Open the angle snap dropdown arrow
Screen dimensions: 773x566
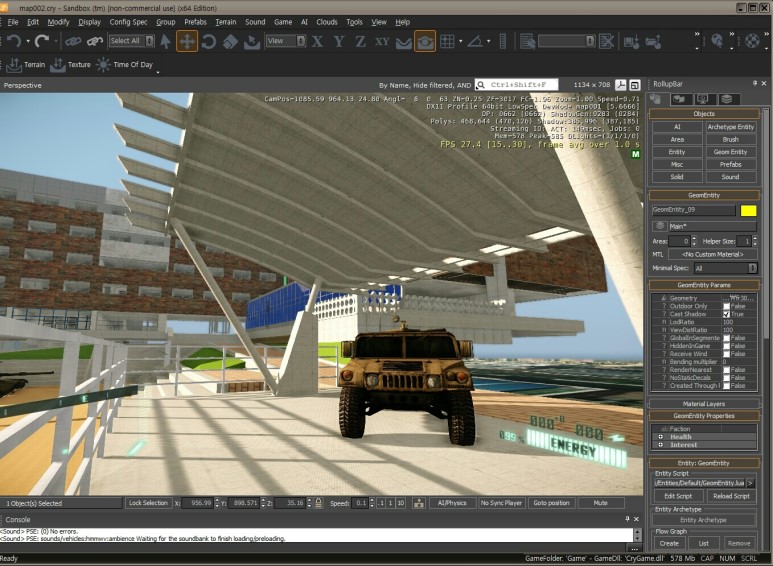click(x=489, y=41)
